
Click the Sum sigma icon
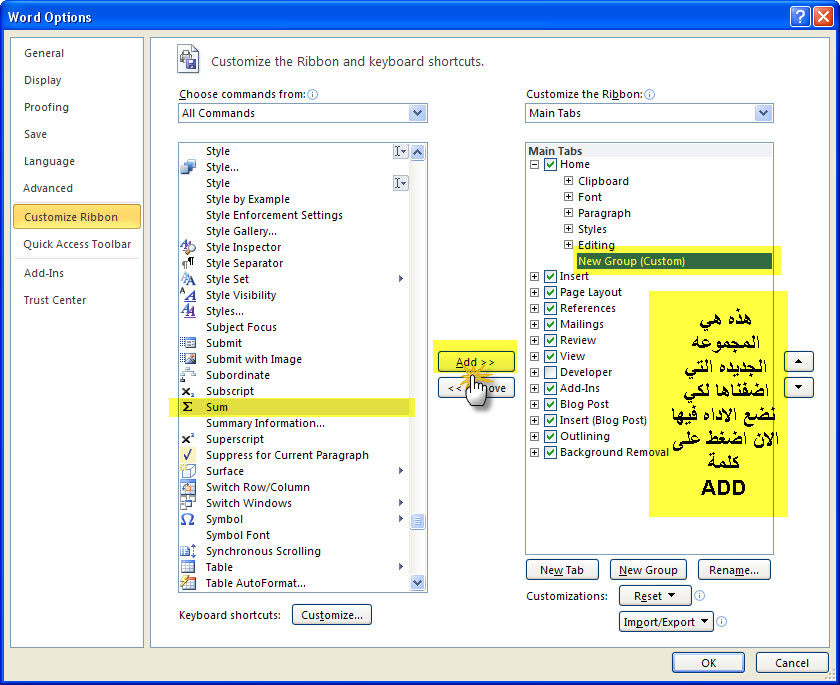pyautogui.click(x=188, y=407)
